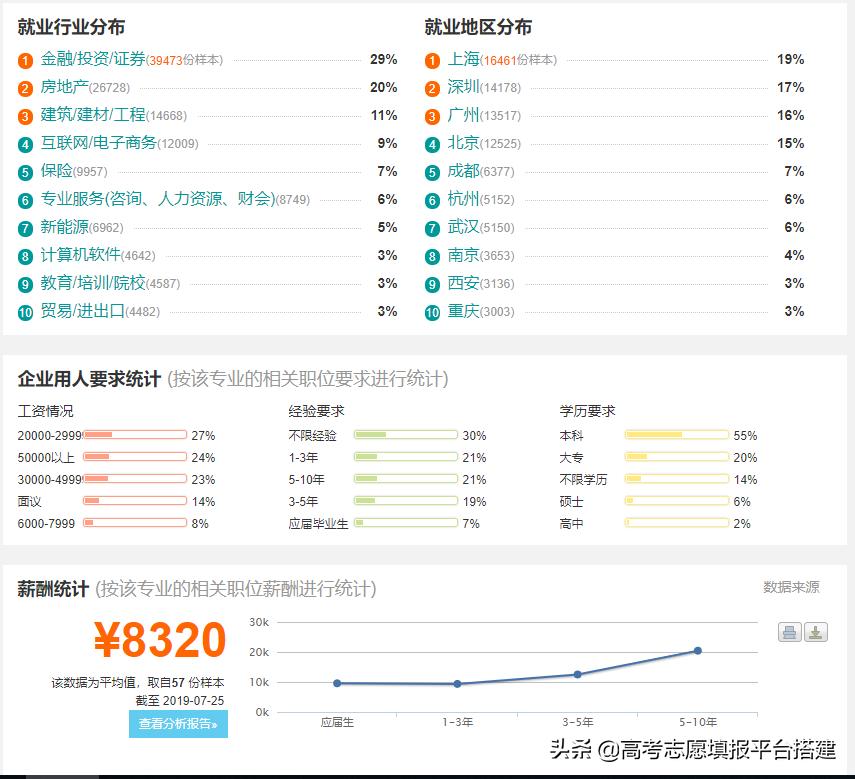Click the 本科 55% progress bar

pyautogui.click(x=675, y=435)
